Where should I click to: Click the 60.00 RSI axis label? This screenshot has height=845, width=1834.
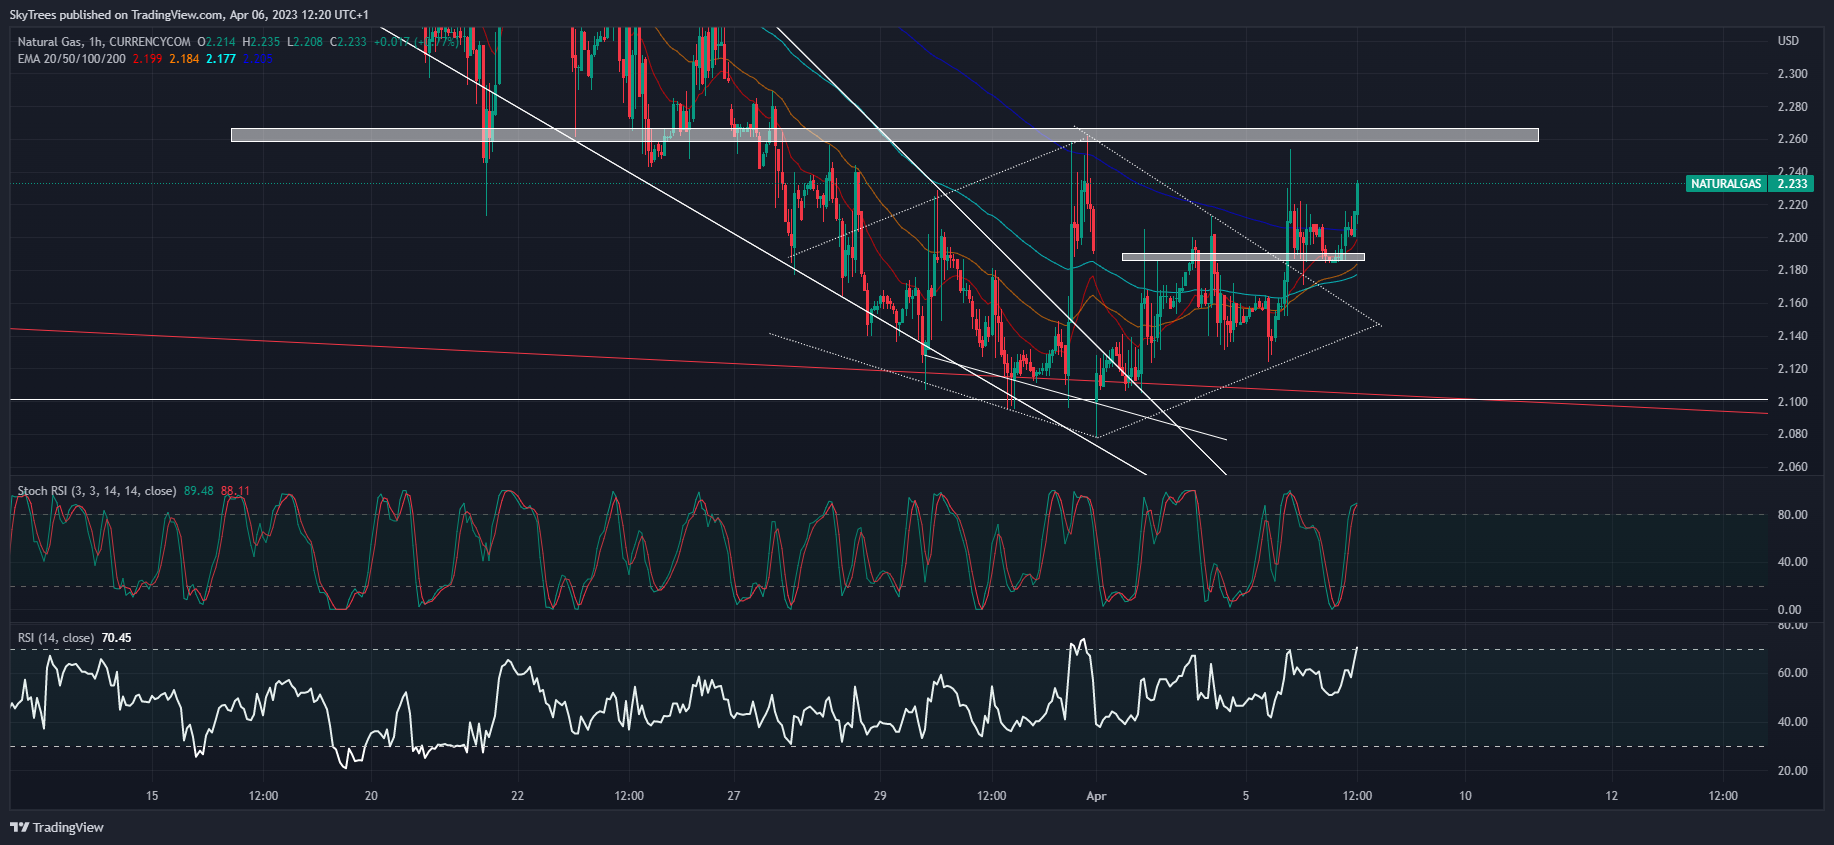1792,673
